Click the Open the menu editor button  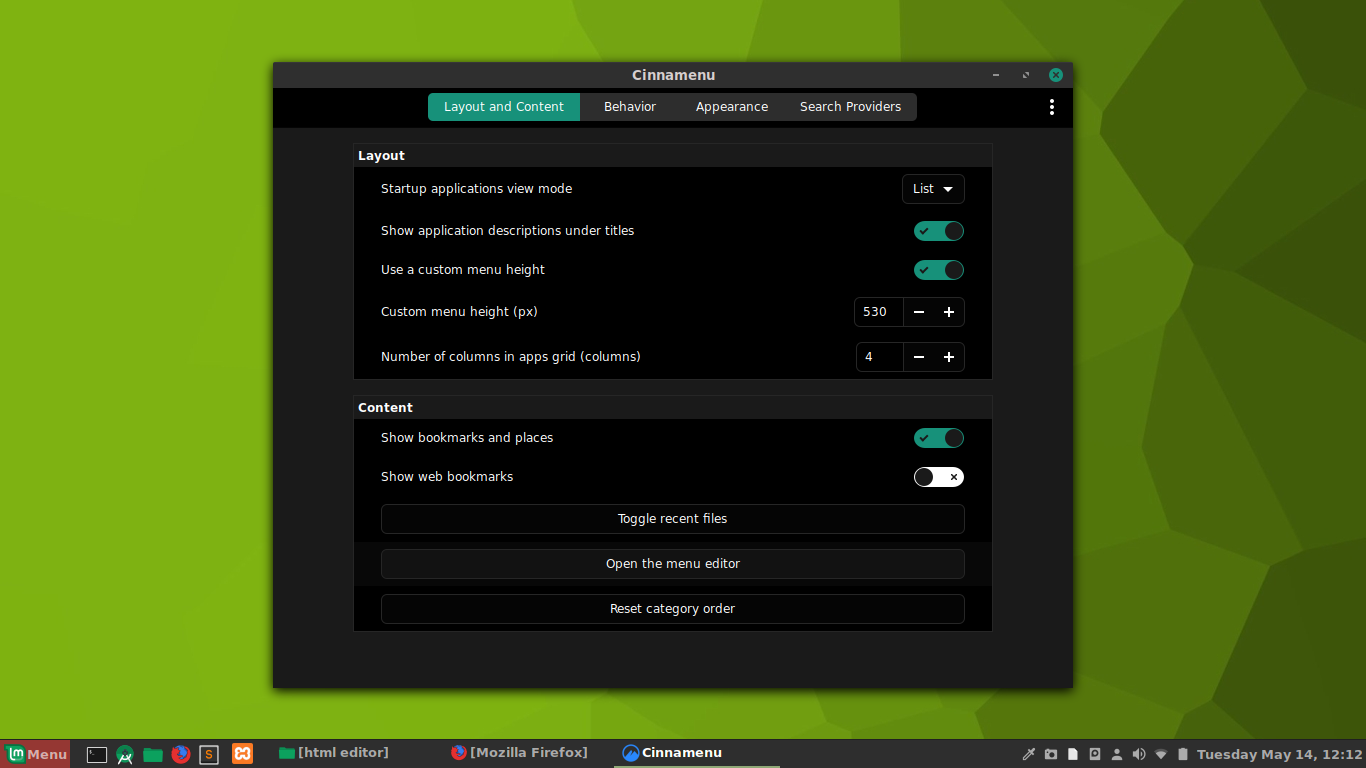tap(672, 563)
